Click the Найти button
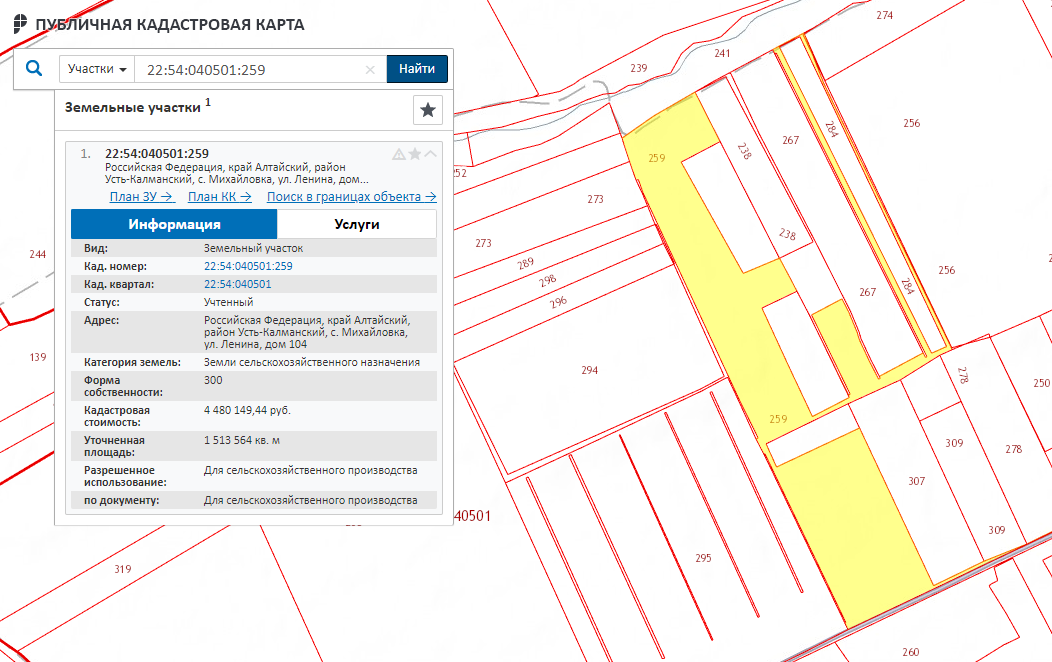This screenshot has width=1052, height=662. [x=417, y=69]
